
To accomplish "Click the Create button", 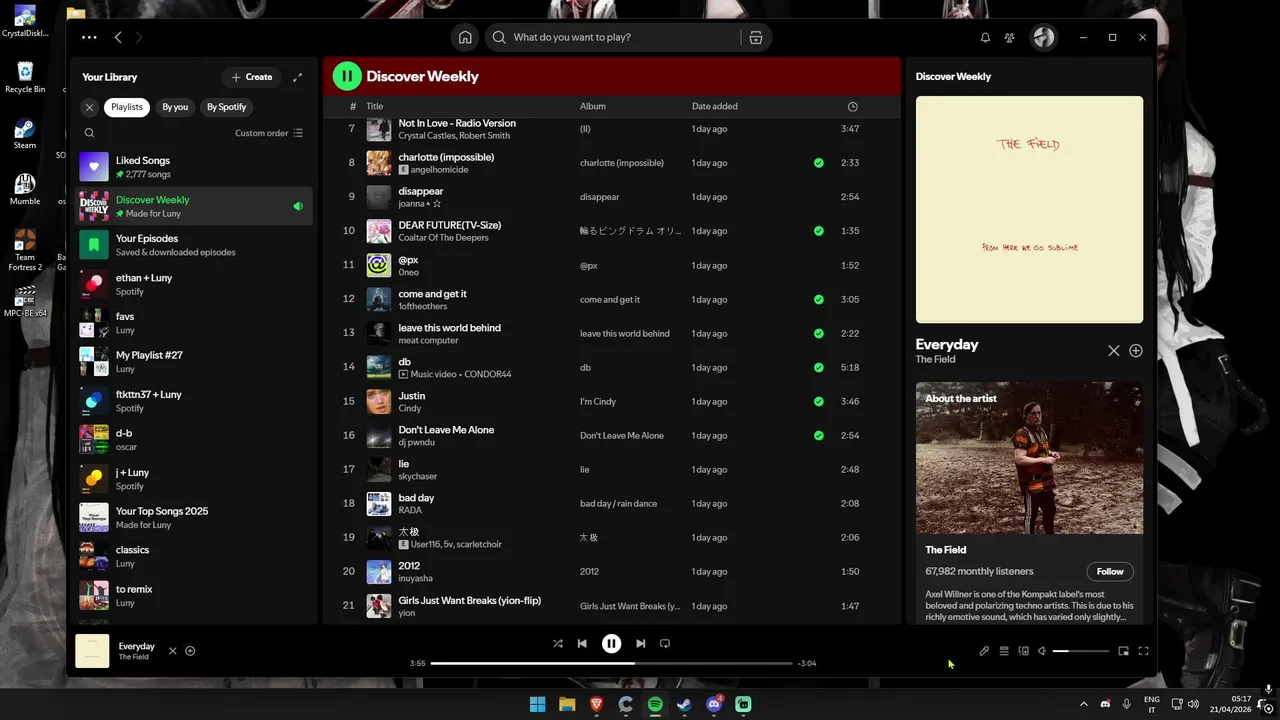I will point(251,77).
